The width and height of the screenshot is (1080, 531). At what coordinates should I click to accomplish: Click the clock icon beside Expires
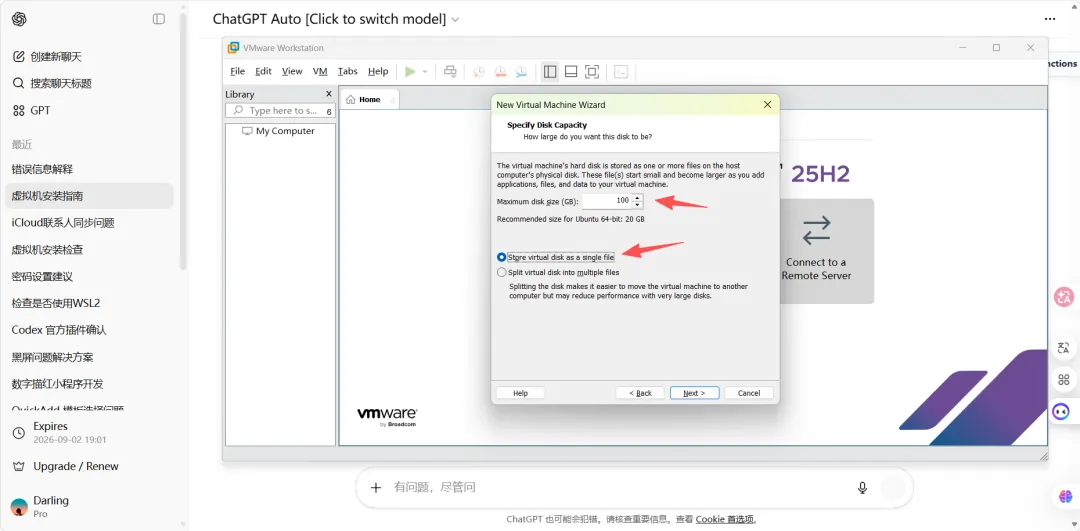pos(19,433)
